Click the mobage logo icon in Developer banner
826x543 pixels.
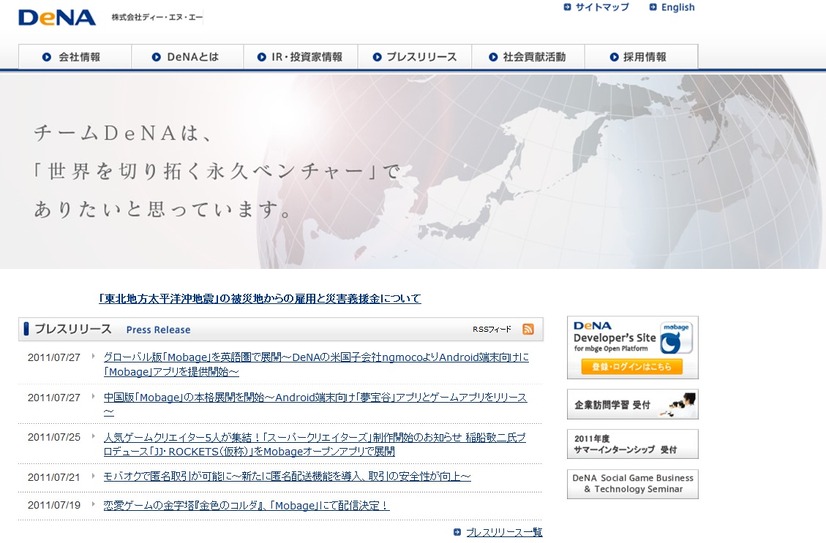point(676,338)
